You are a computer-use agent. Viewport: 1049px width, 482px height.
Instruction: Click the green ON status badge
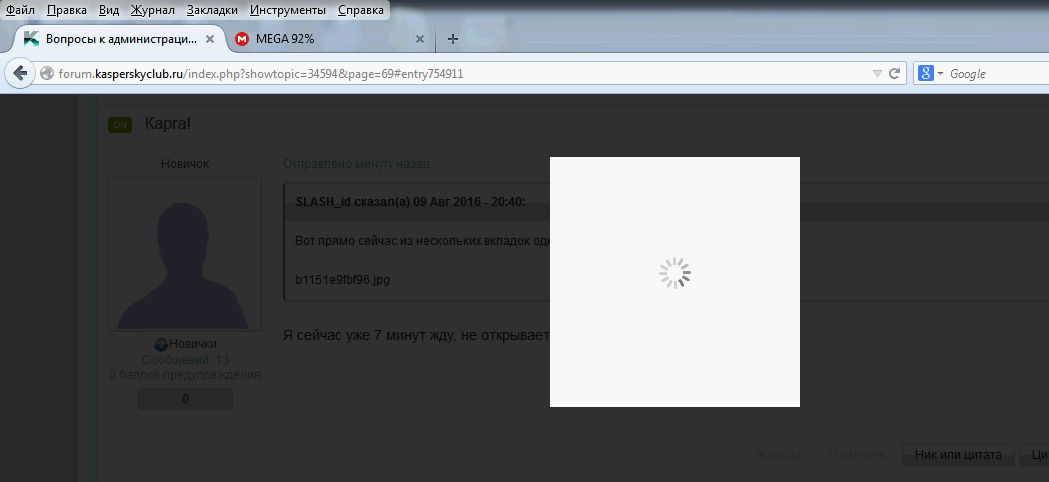click(x=120, y=125)
